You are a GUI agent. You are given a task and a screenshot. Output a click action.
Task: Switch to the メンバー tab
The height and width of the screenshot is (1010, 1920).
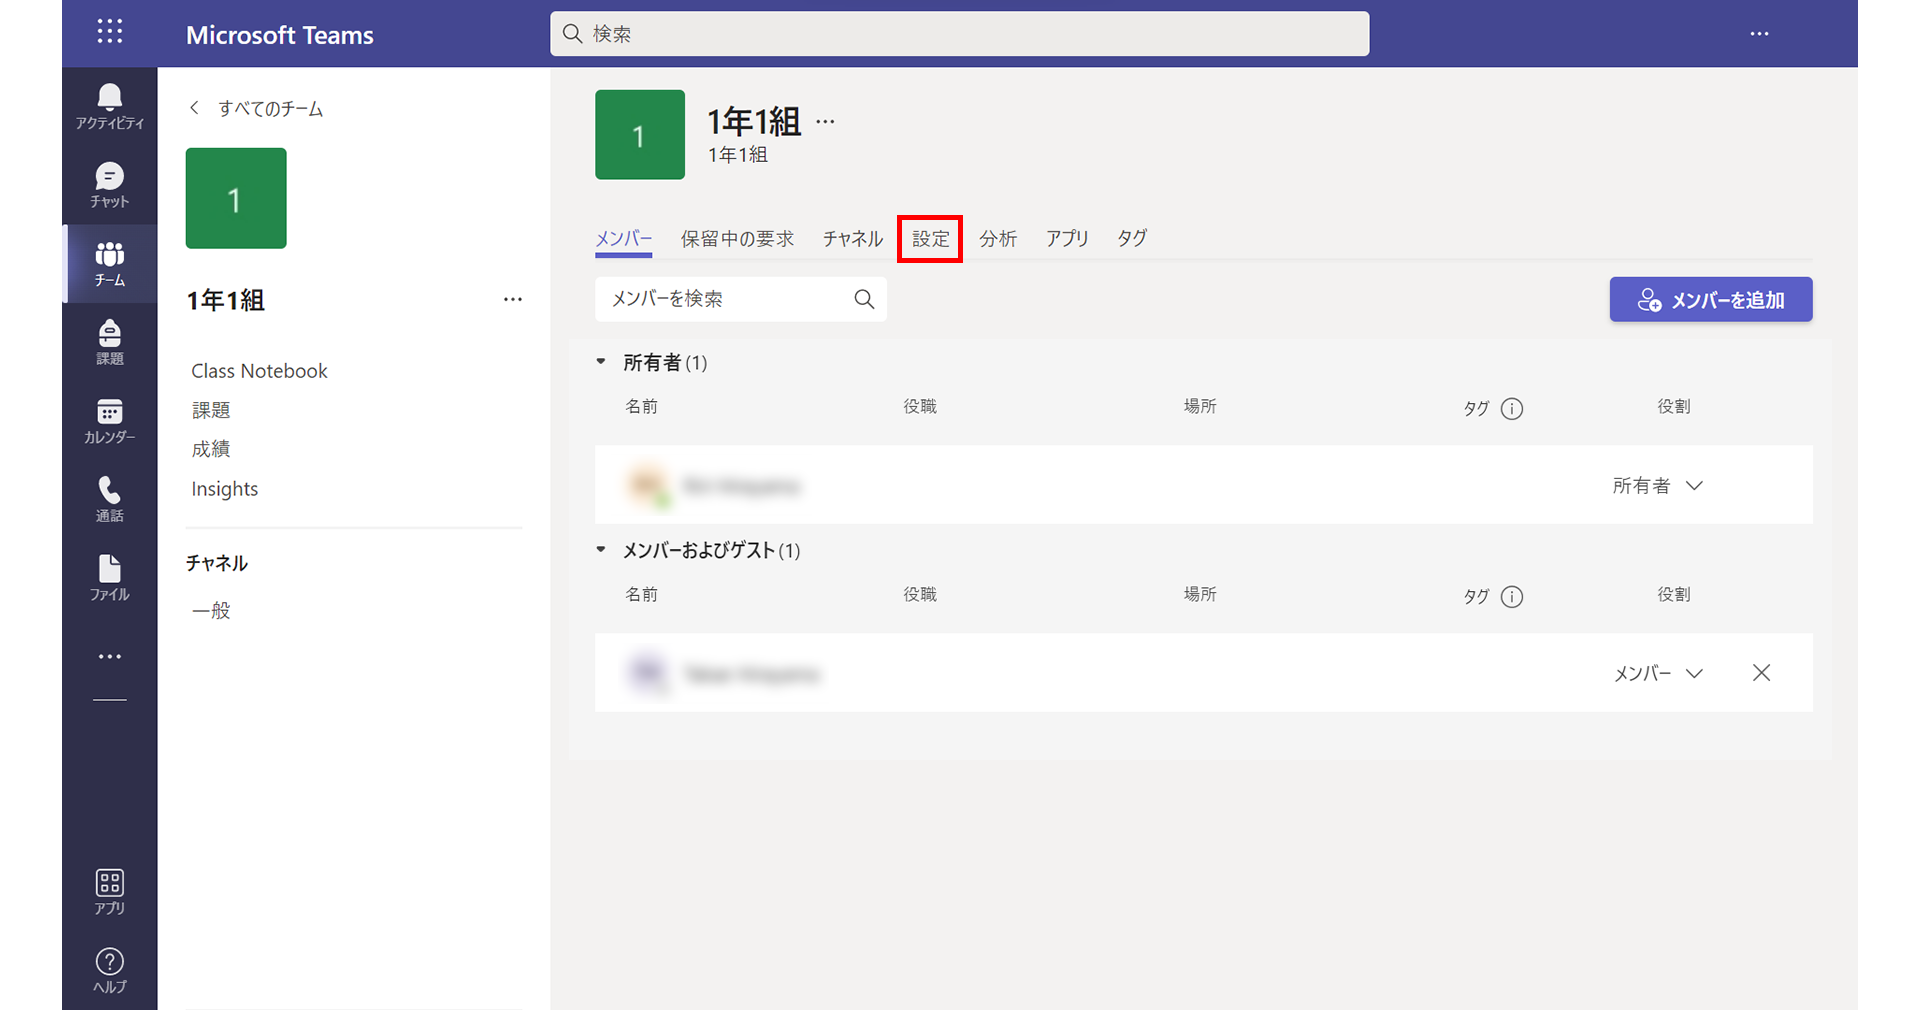pos(623,238)
